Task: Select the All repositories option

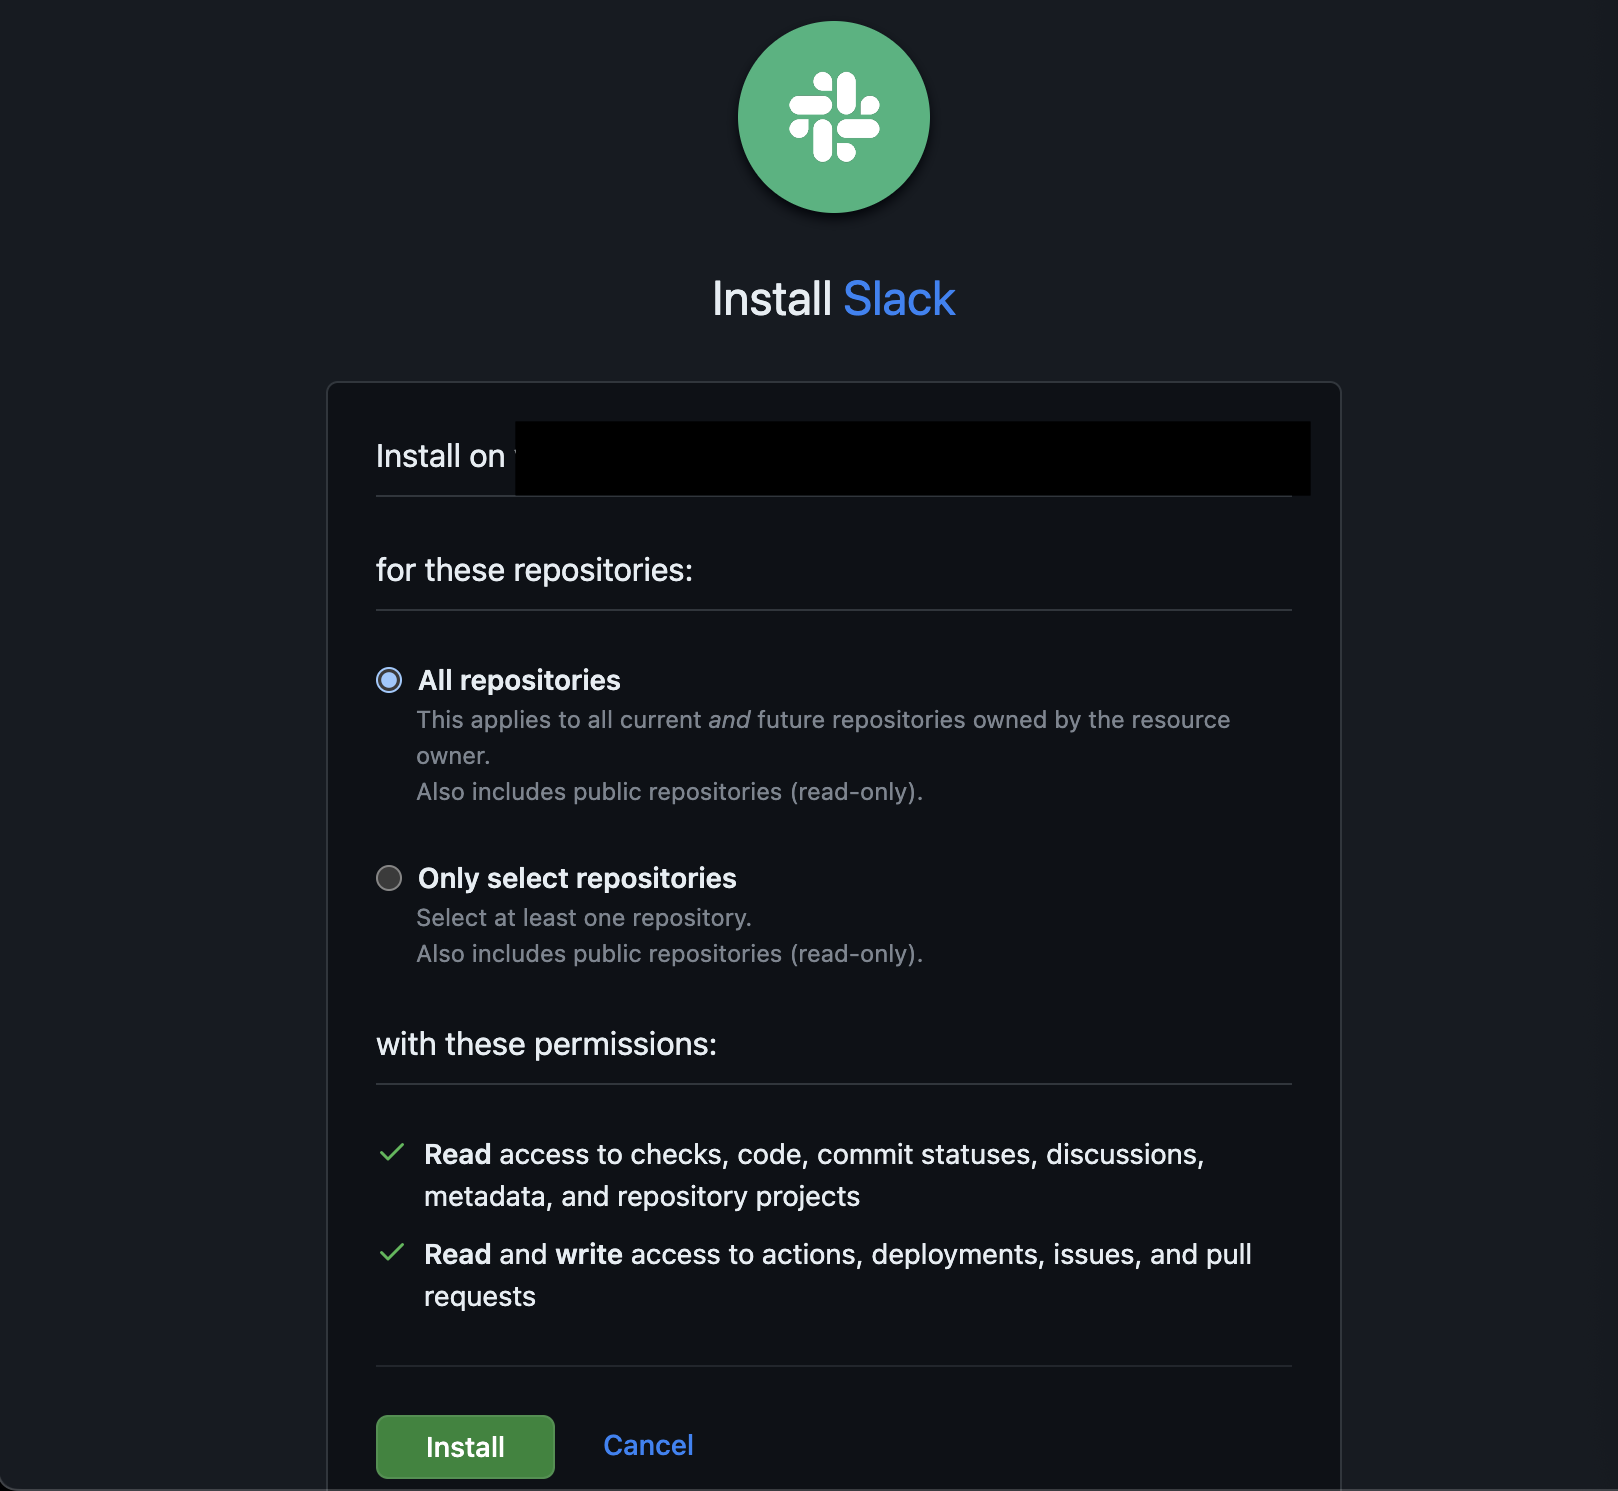Action: tap(389, 681)
